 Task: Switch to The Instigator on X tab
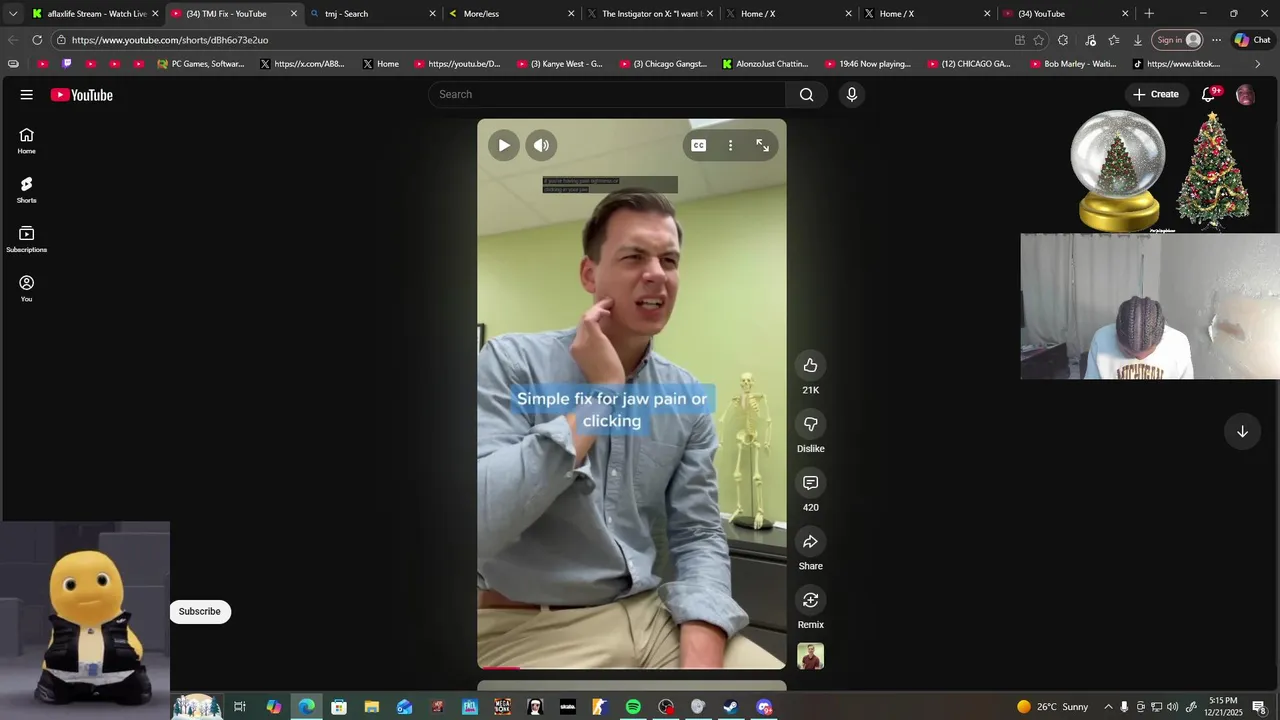click(649, 14)
